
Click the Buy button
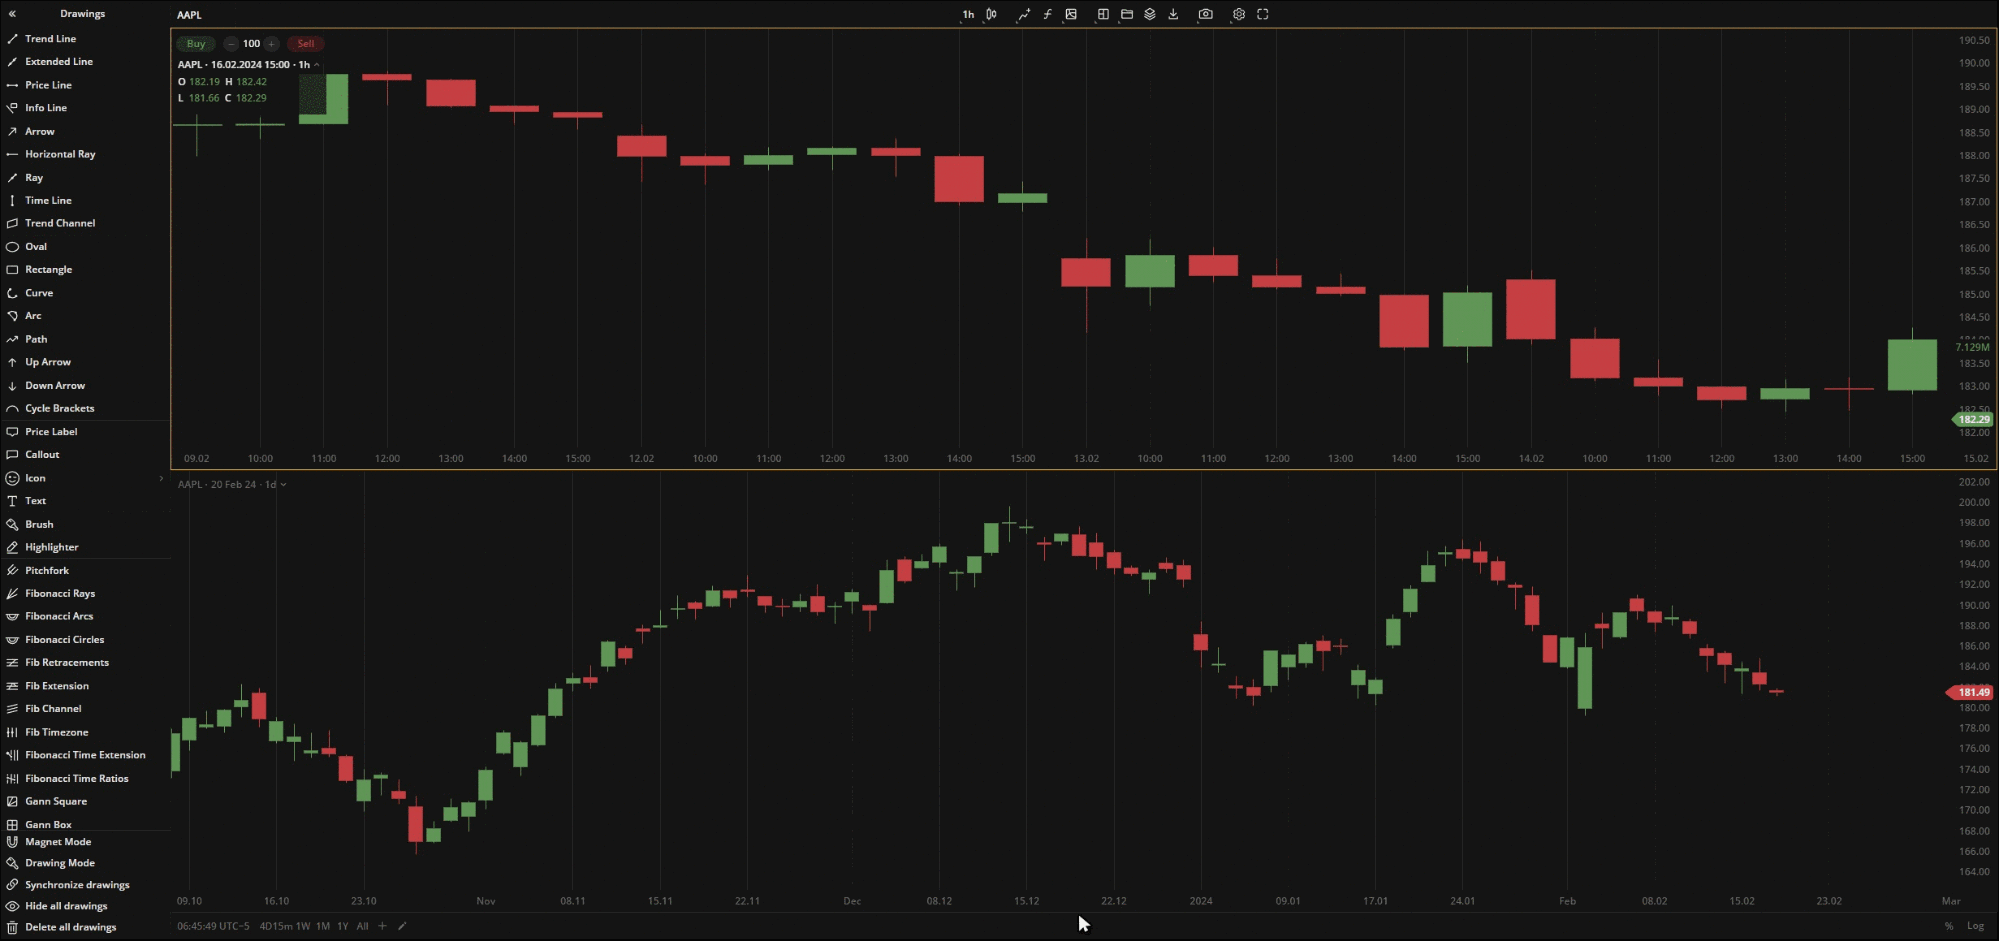pos(196,44)
